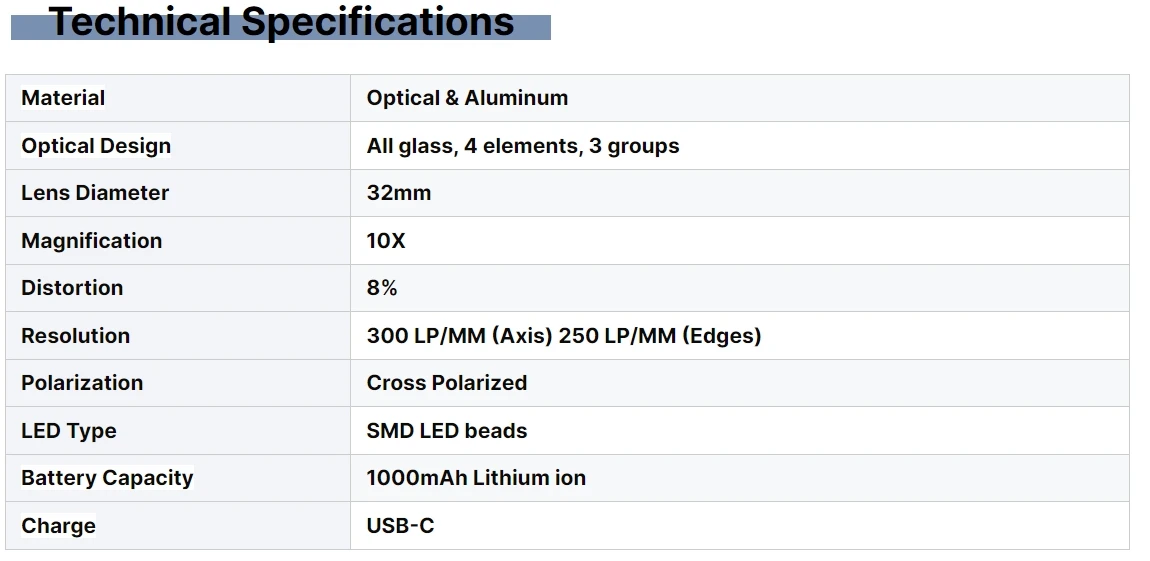
Task: Click the 32mm value
Action: (x=399, y=193)
